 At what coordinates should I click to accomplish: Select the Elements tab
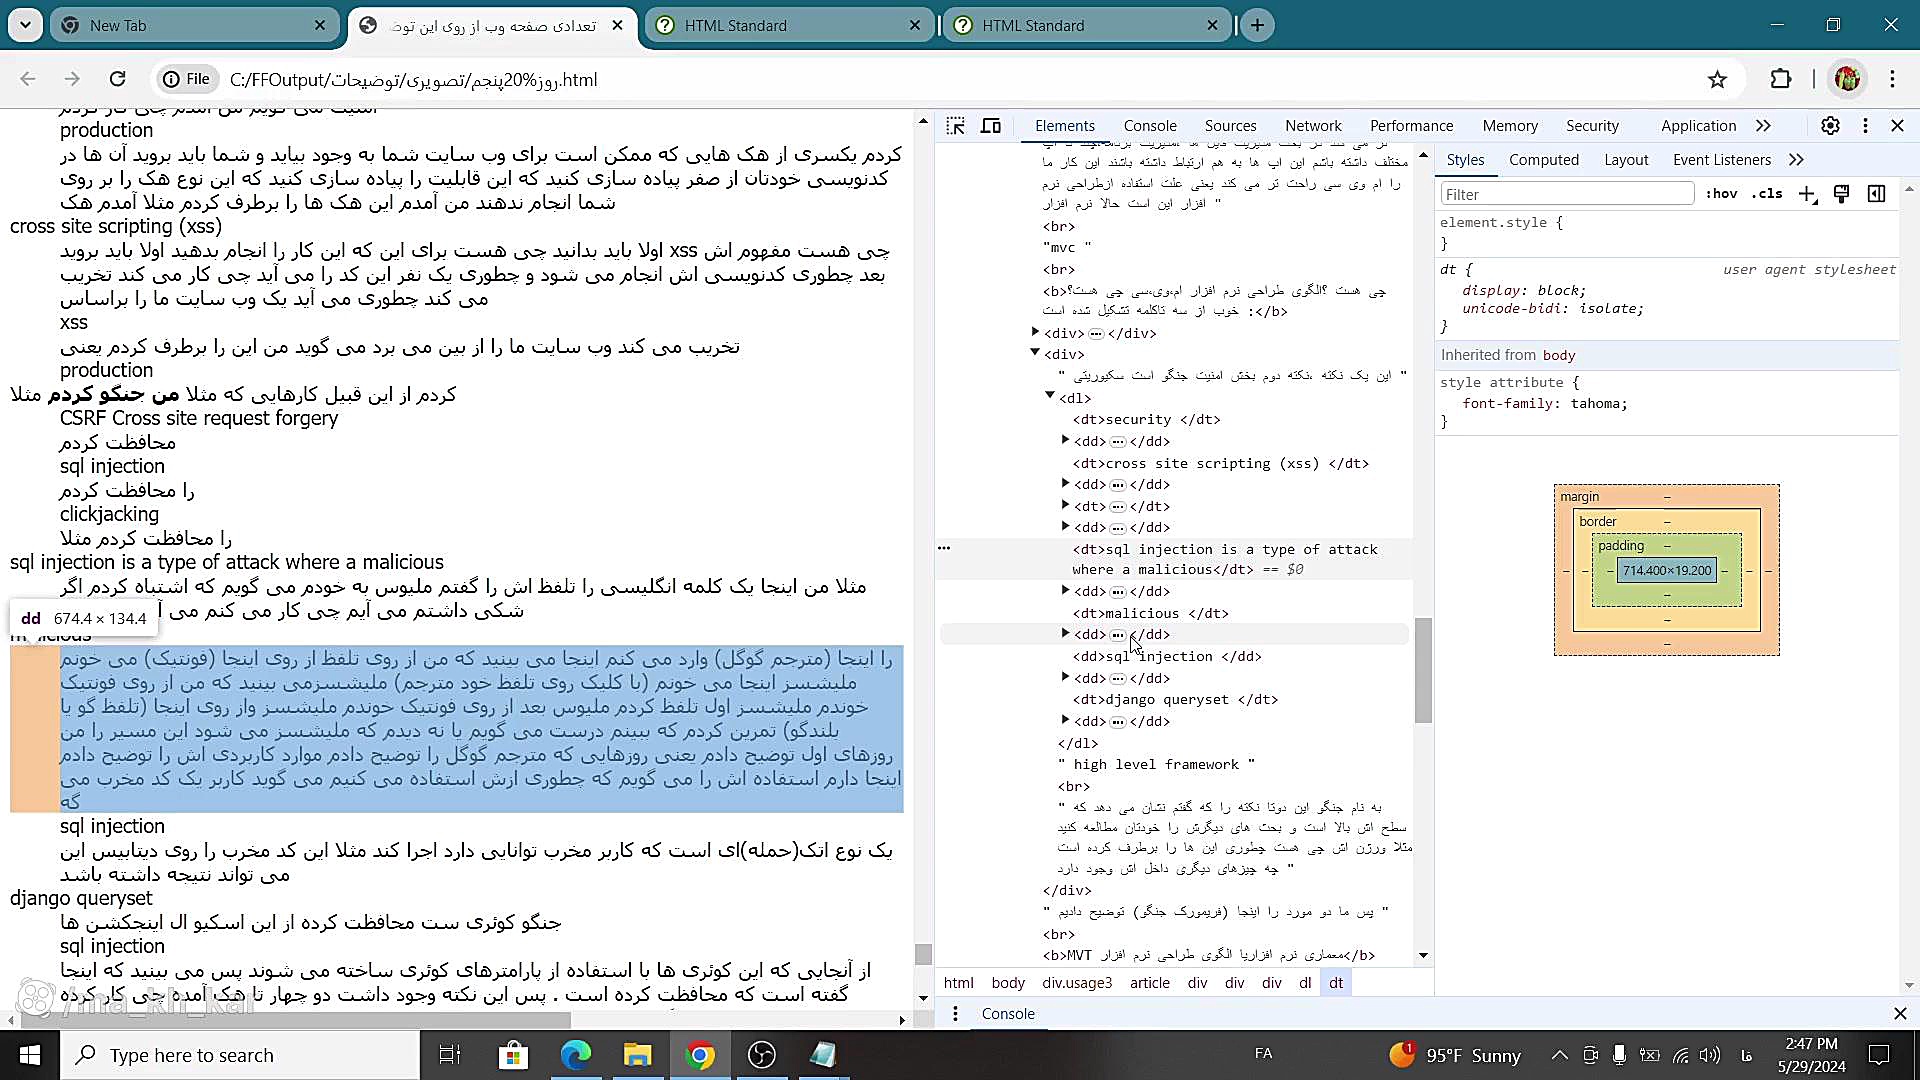click(1065, 126)
